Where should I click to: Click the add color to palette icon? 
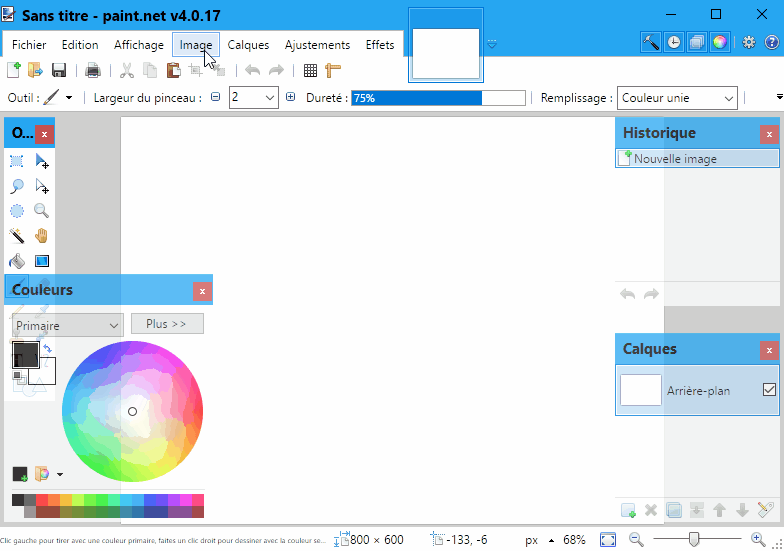[20, 474]
